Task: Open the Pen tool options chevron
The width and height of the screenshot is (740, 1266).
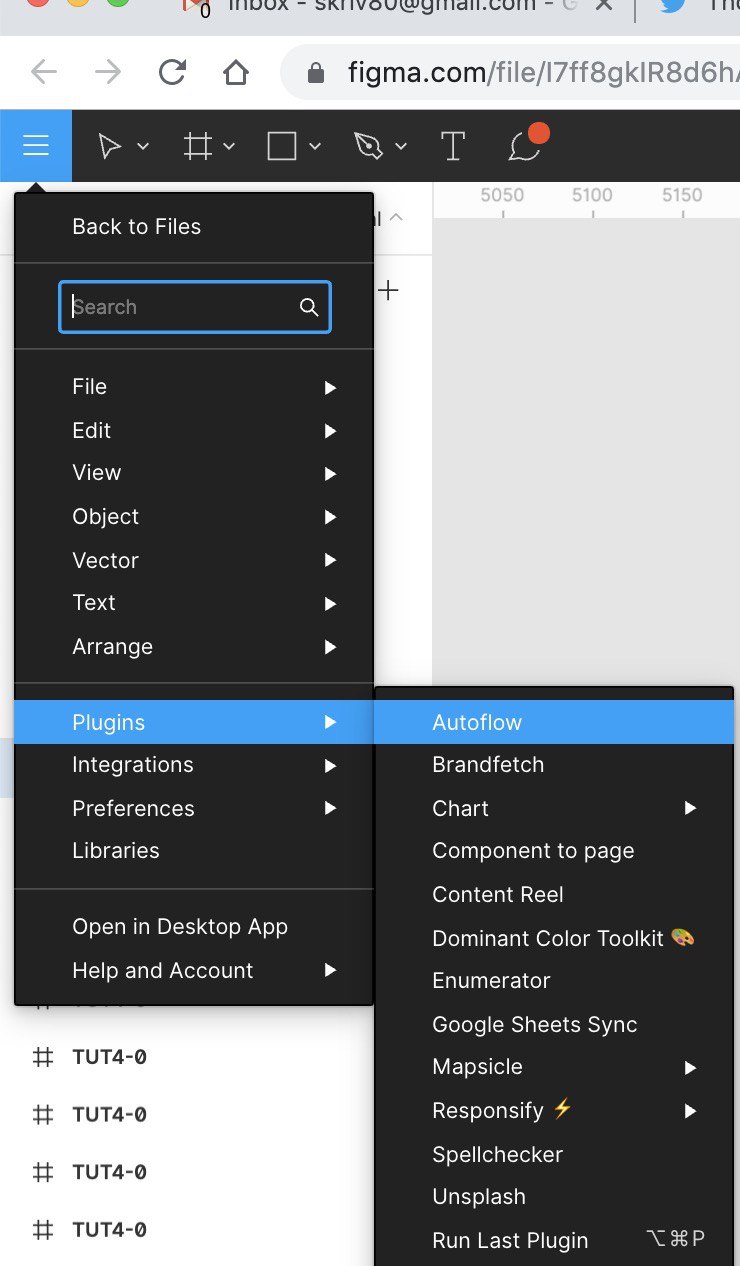Action: 401,147
